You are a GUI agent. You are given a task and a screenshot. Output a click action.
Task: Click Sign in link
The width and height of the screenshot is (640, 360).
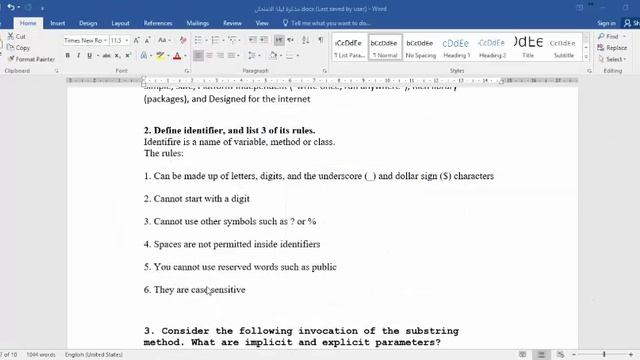tap(607, 23)
